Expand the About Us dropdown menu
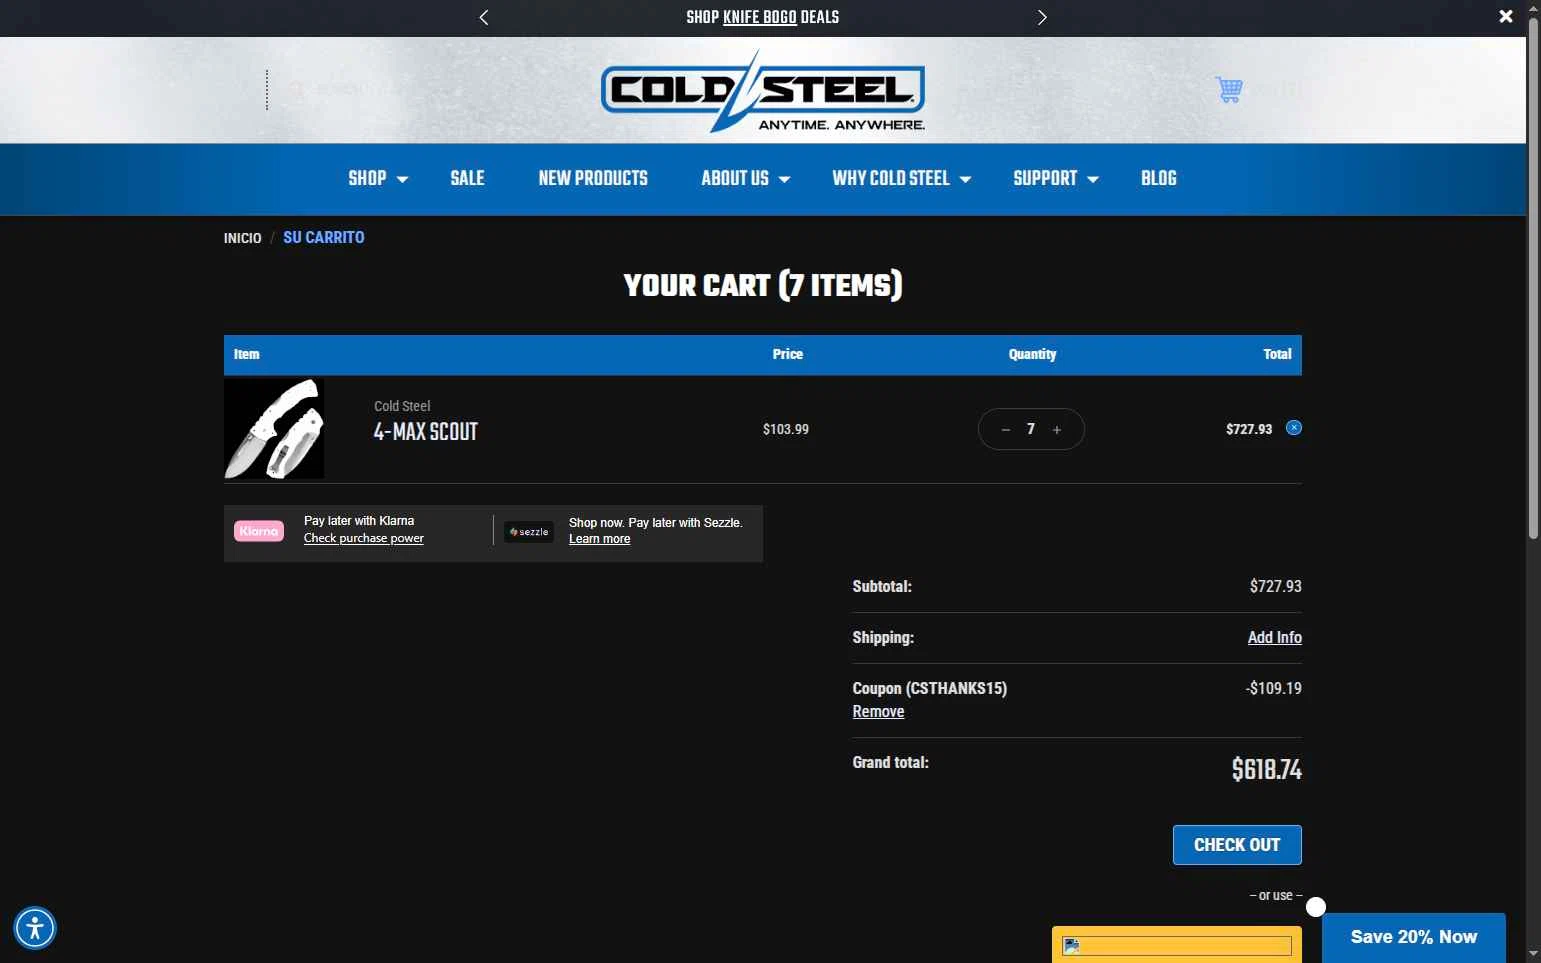Image resolution: width=1541 pixels, height=963 pixels. coord(746,179)
